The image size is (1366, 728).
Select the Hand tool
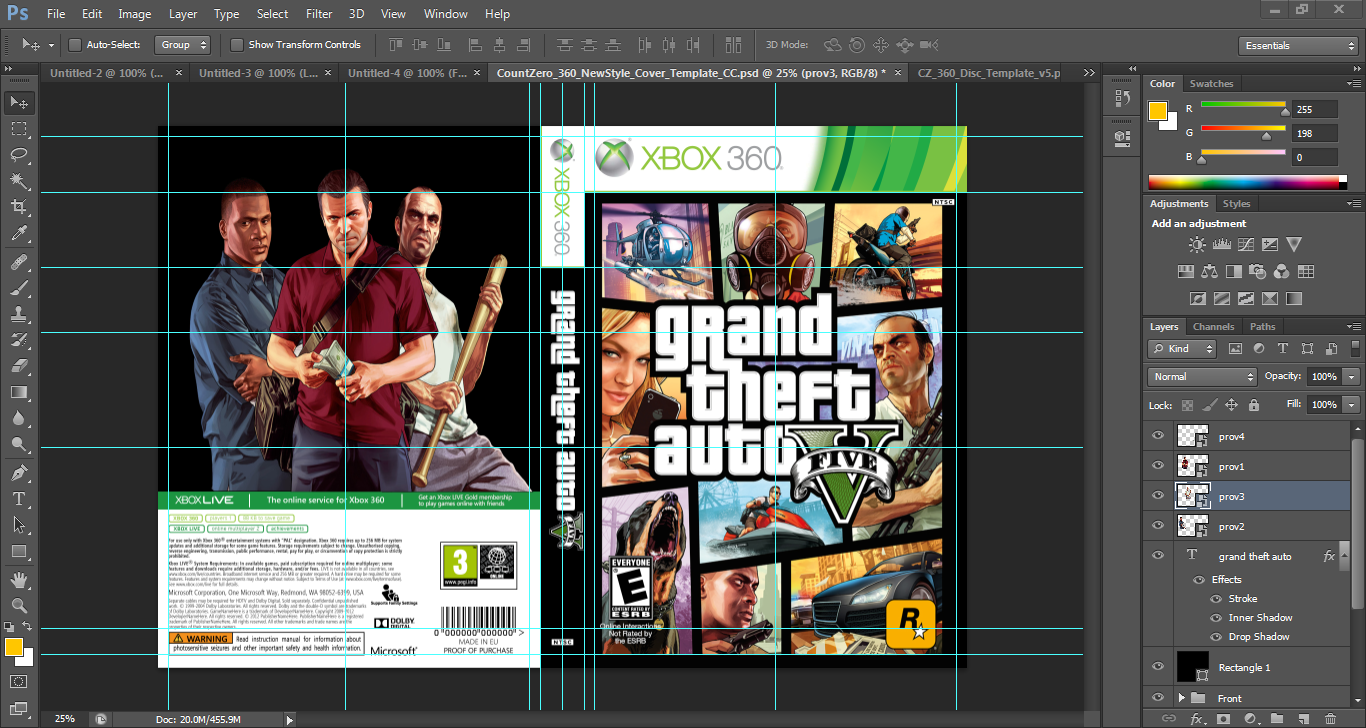coord(19,579)
